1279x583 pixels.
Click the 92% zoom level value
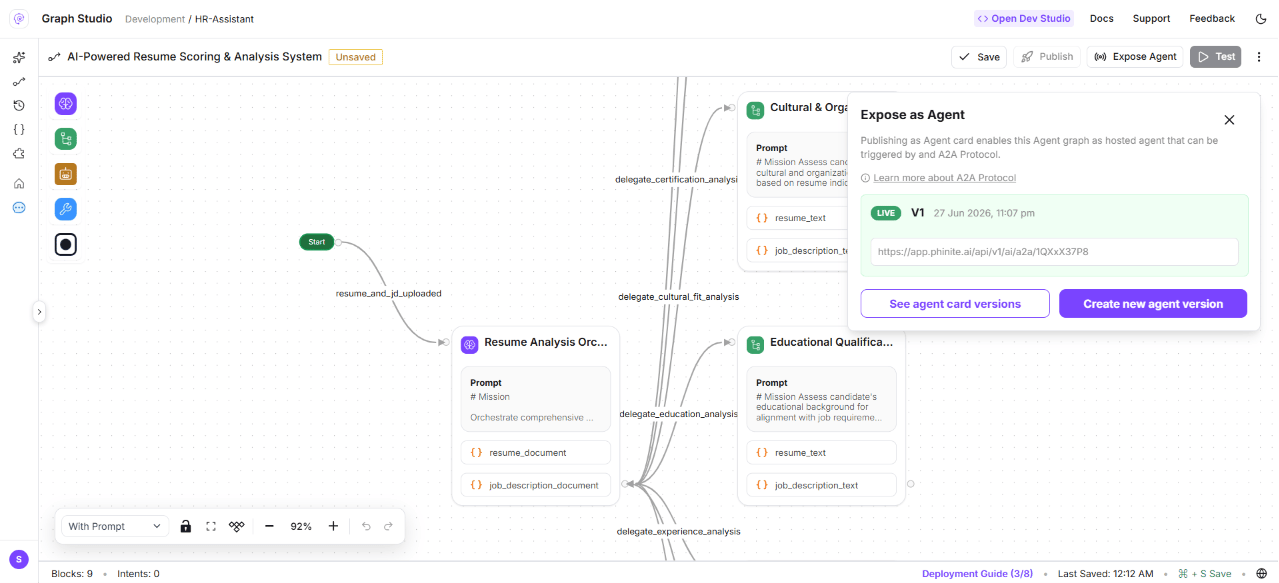tap(301, 526)
